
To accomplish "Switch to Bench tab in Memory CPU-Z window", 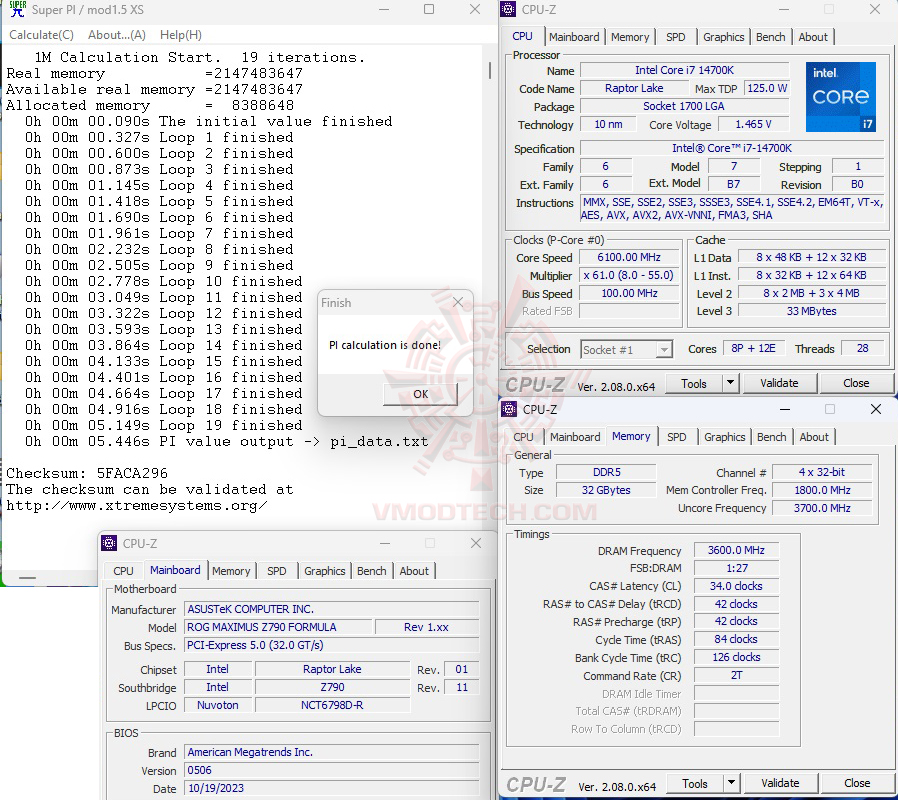I will coord(771,437).
